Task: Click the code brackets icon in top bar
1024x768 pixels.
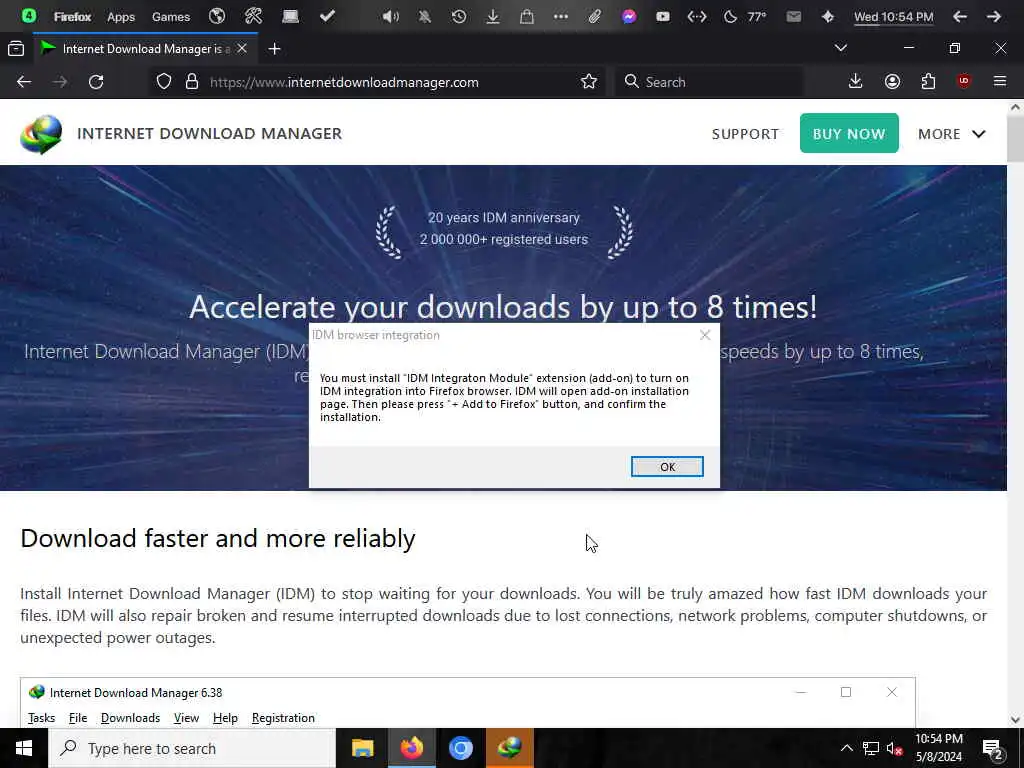Action: click(x=697, y=16)
